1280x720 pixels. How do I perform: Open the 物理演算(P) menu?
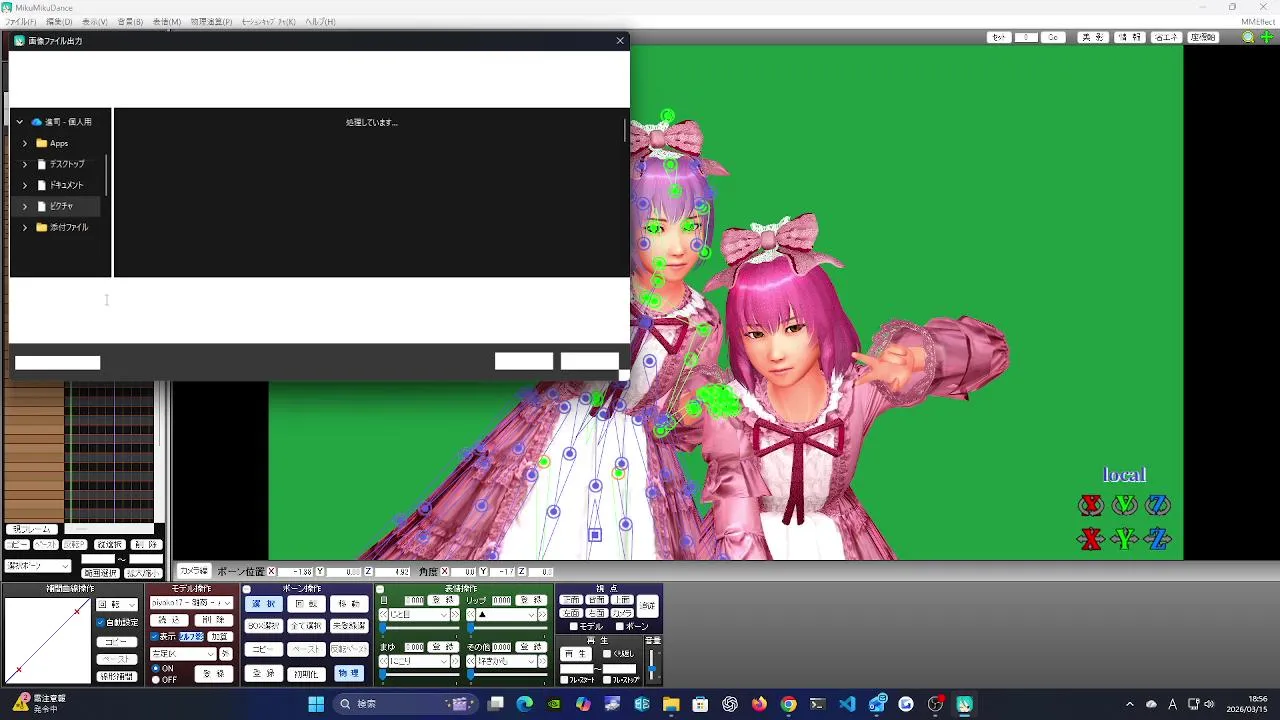click(x=211, y=21)
